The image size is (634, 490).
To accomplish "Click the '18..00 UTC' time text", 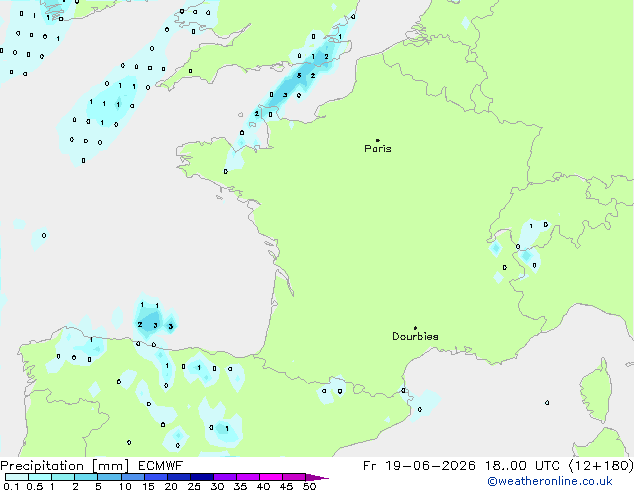I will (522, 466).
